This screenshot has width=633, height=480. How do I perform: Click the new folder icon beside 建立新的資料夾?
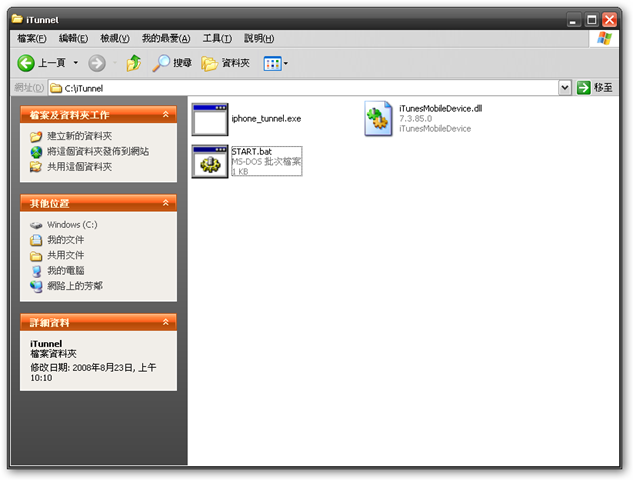[36, 136]
